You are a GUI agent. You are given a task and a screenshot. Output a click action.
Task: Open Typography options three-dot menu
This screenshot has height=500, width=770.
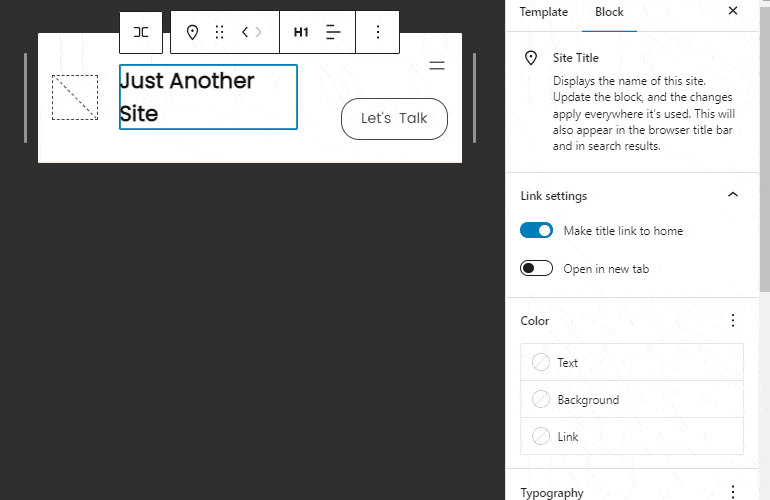point(733,492)
